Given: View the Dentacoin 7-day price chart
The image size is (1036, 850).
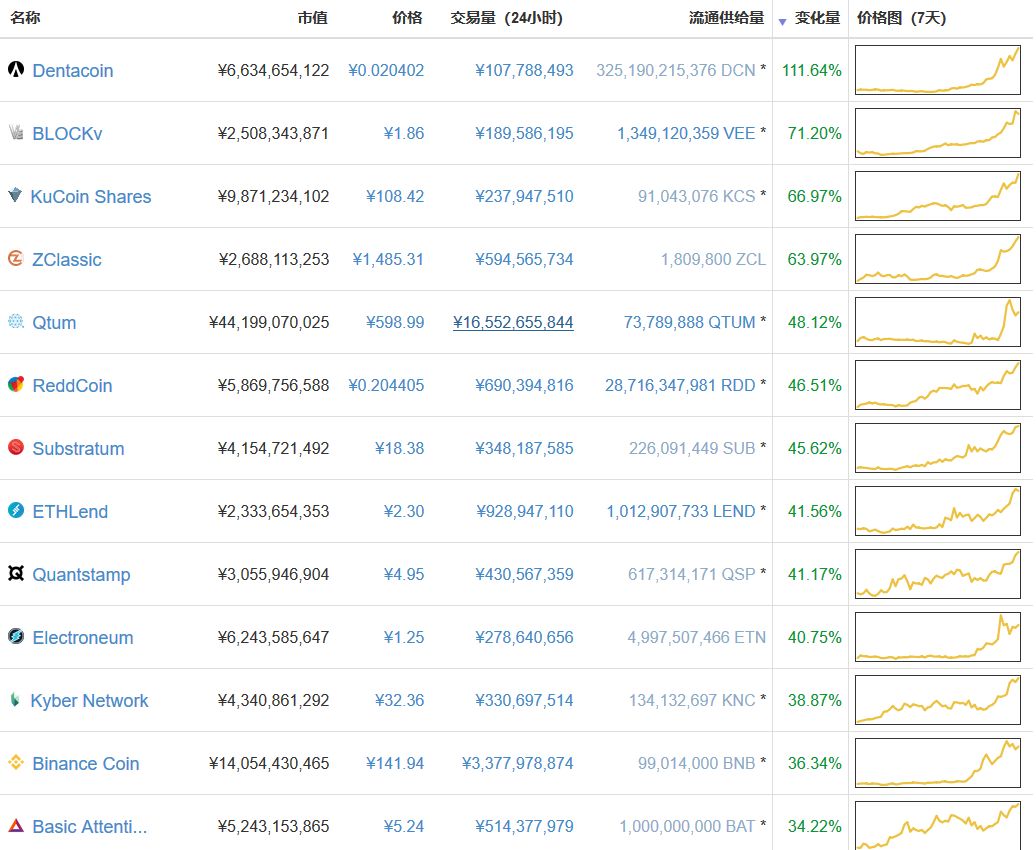Looking at the screenshot, I should (937, 70).
